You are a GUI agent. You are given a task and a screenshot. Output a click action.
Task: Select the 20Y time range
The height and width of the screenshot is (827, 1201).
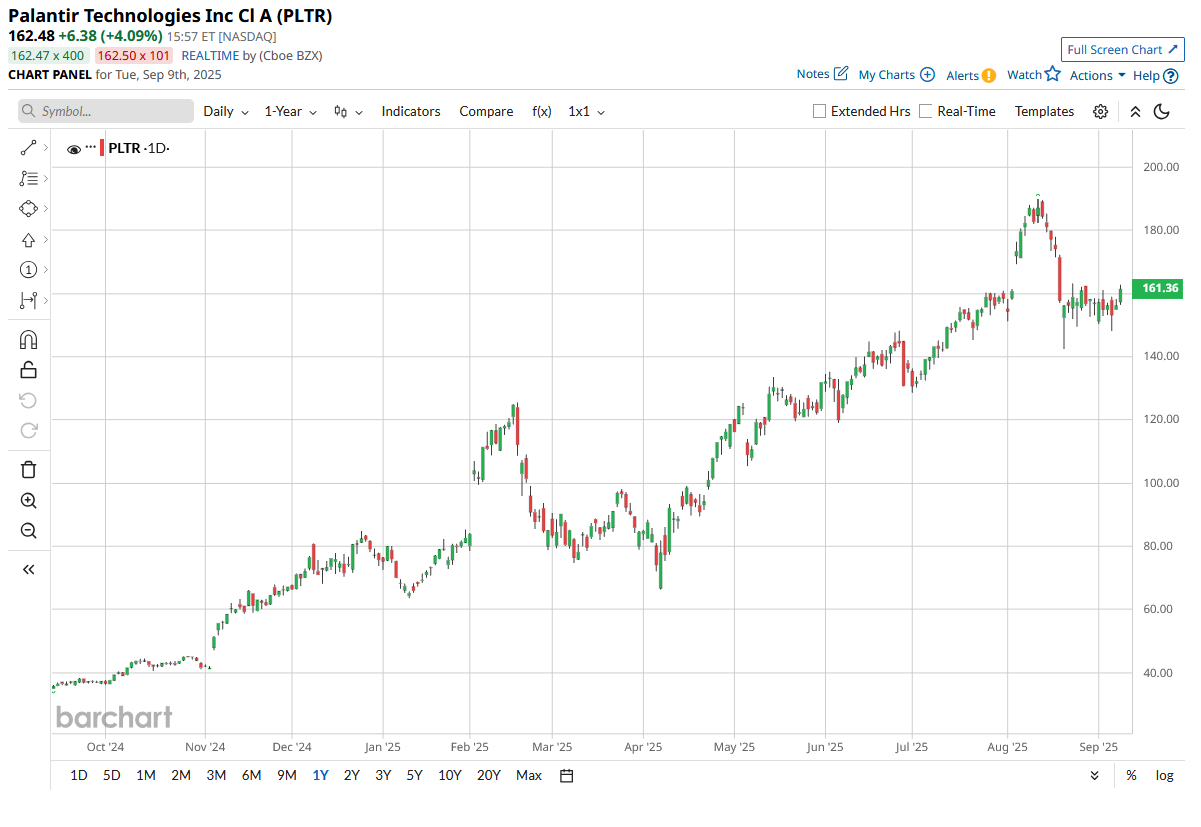(489, 775)
